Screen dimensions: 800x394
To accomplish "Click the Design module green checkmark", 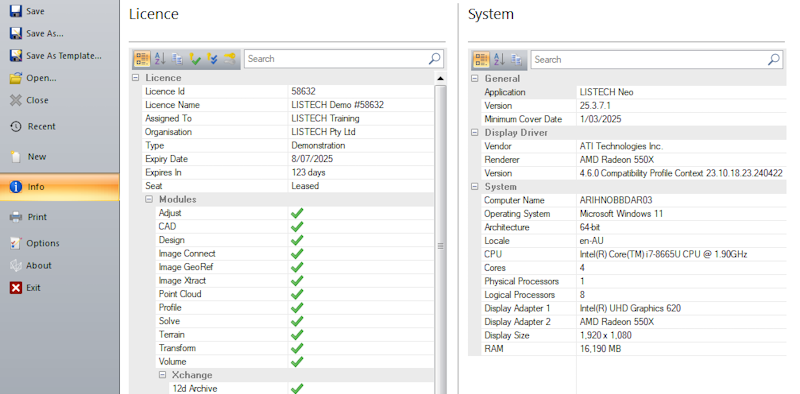I will point(297,240).
